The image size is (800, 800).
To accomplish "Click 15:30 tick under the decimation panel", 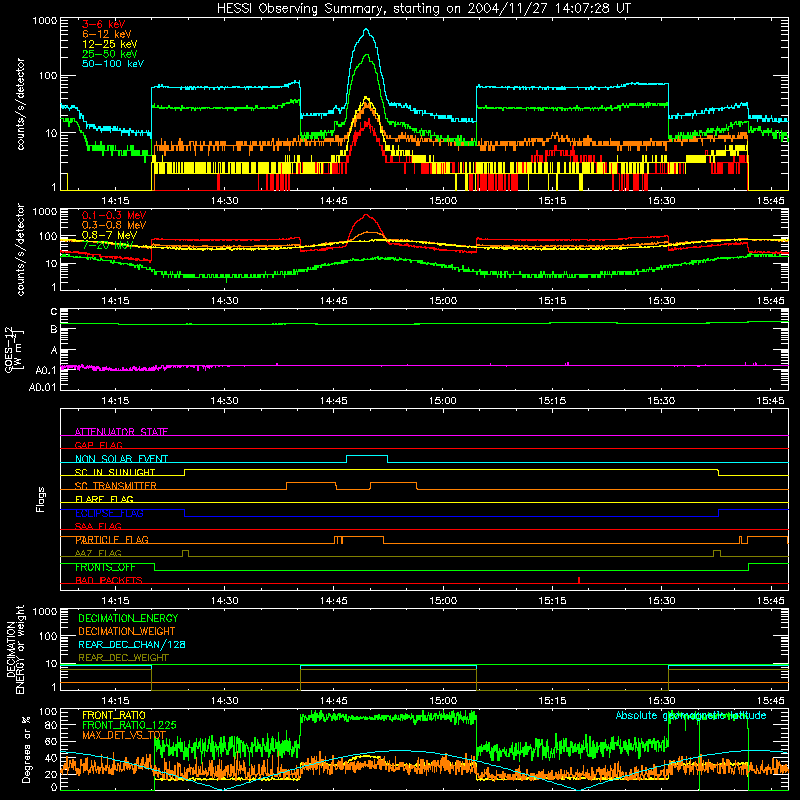I will (661, 701).
